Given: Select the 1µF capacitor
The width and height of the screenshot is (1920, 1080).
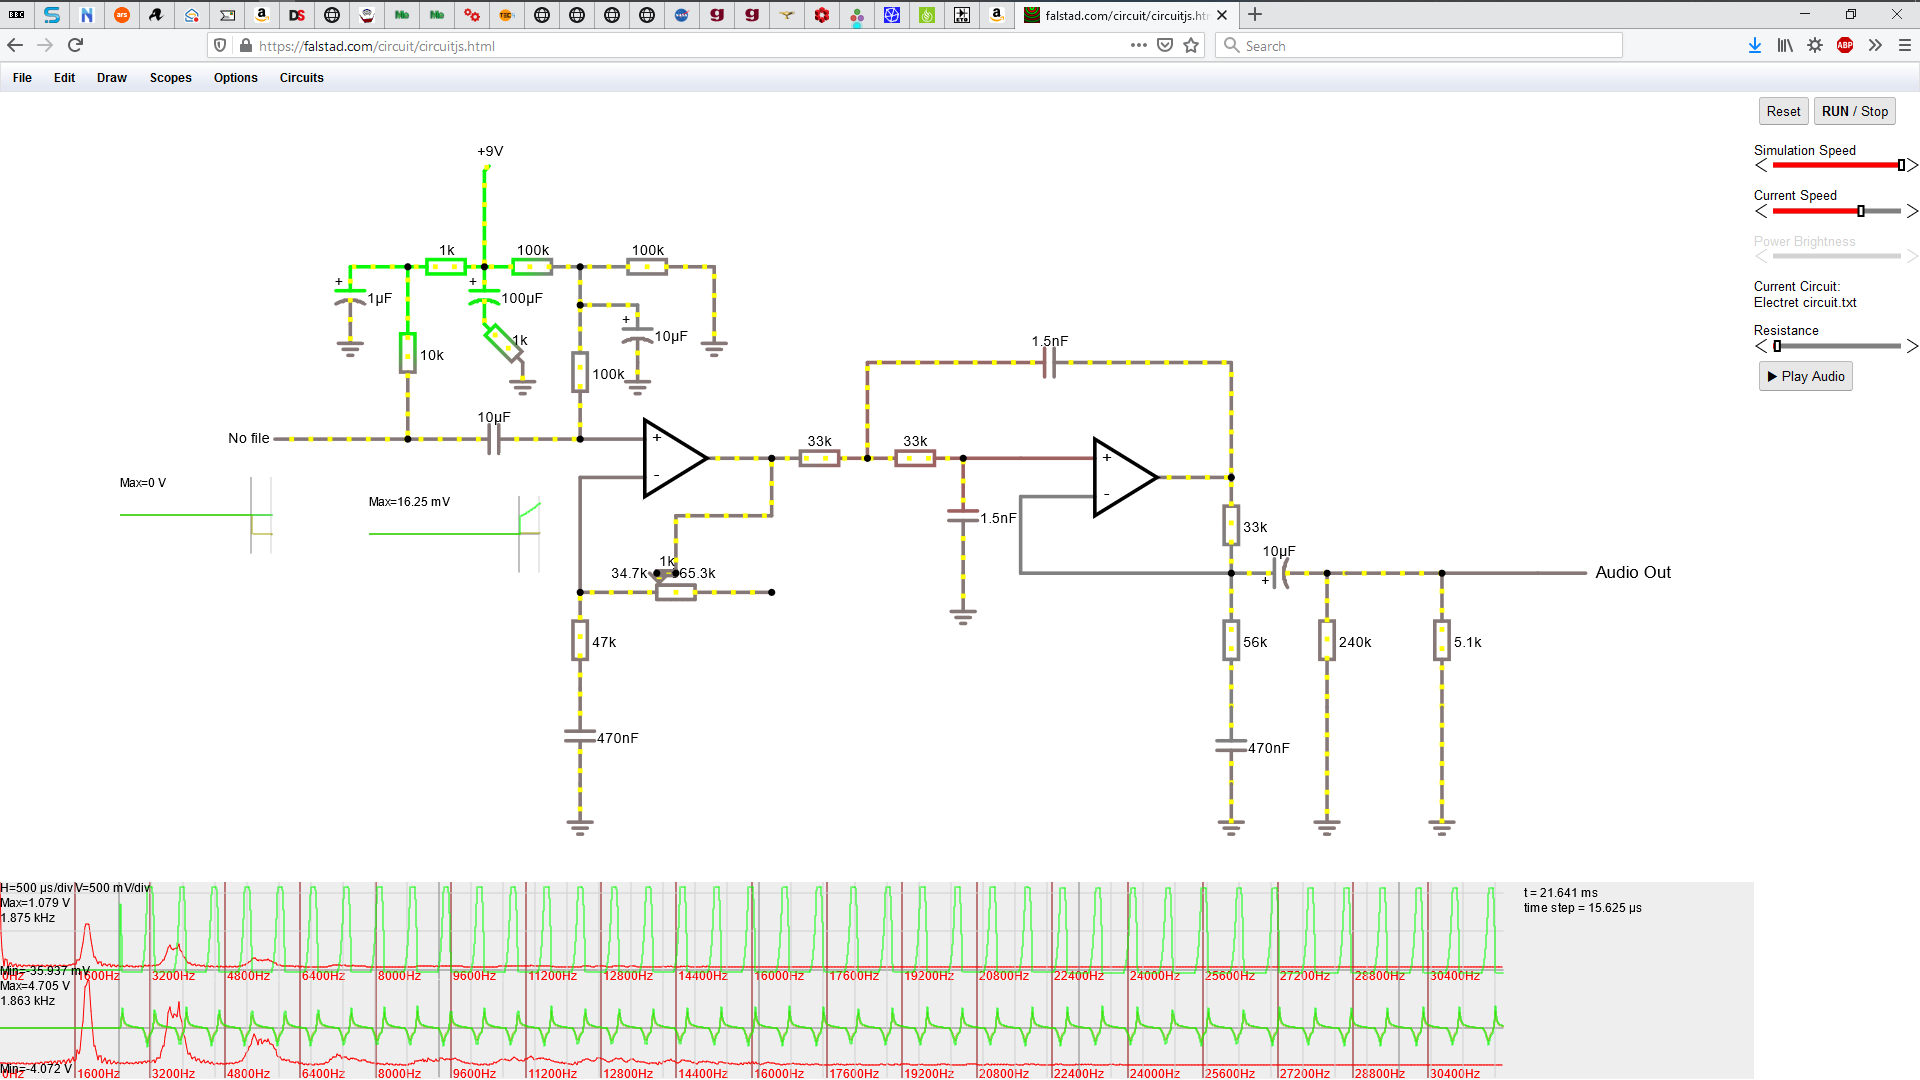Looking at the screenshot, I should point(350,298).
